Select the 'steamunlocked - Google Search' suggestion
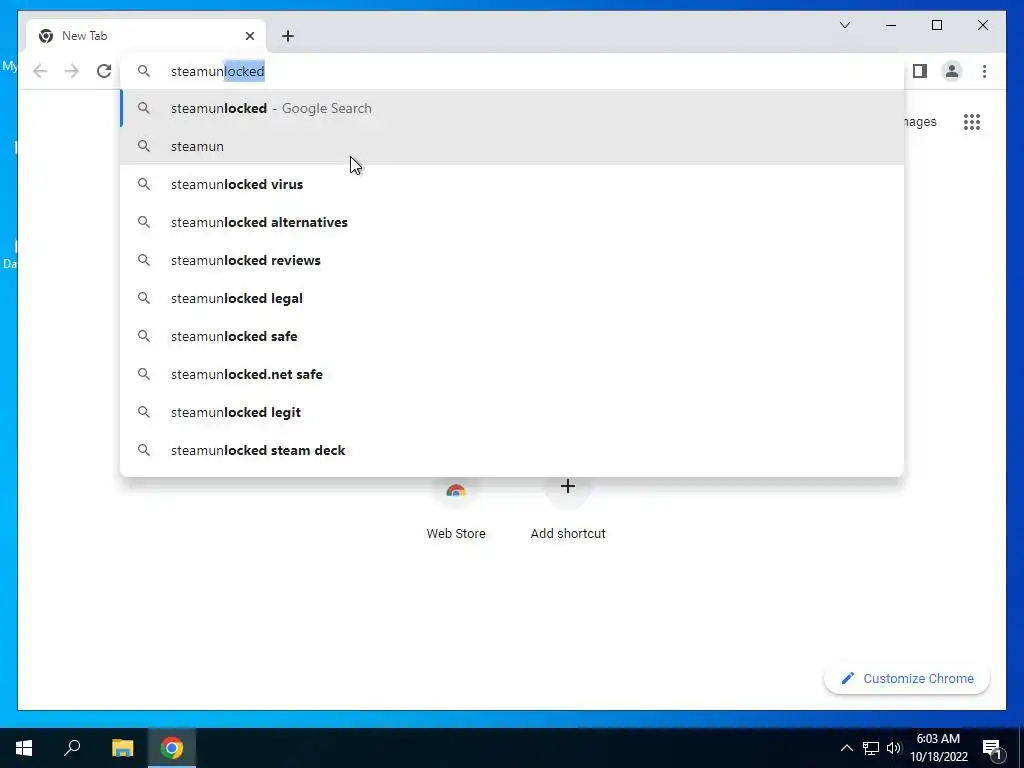 (x=513, y=108)
